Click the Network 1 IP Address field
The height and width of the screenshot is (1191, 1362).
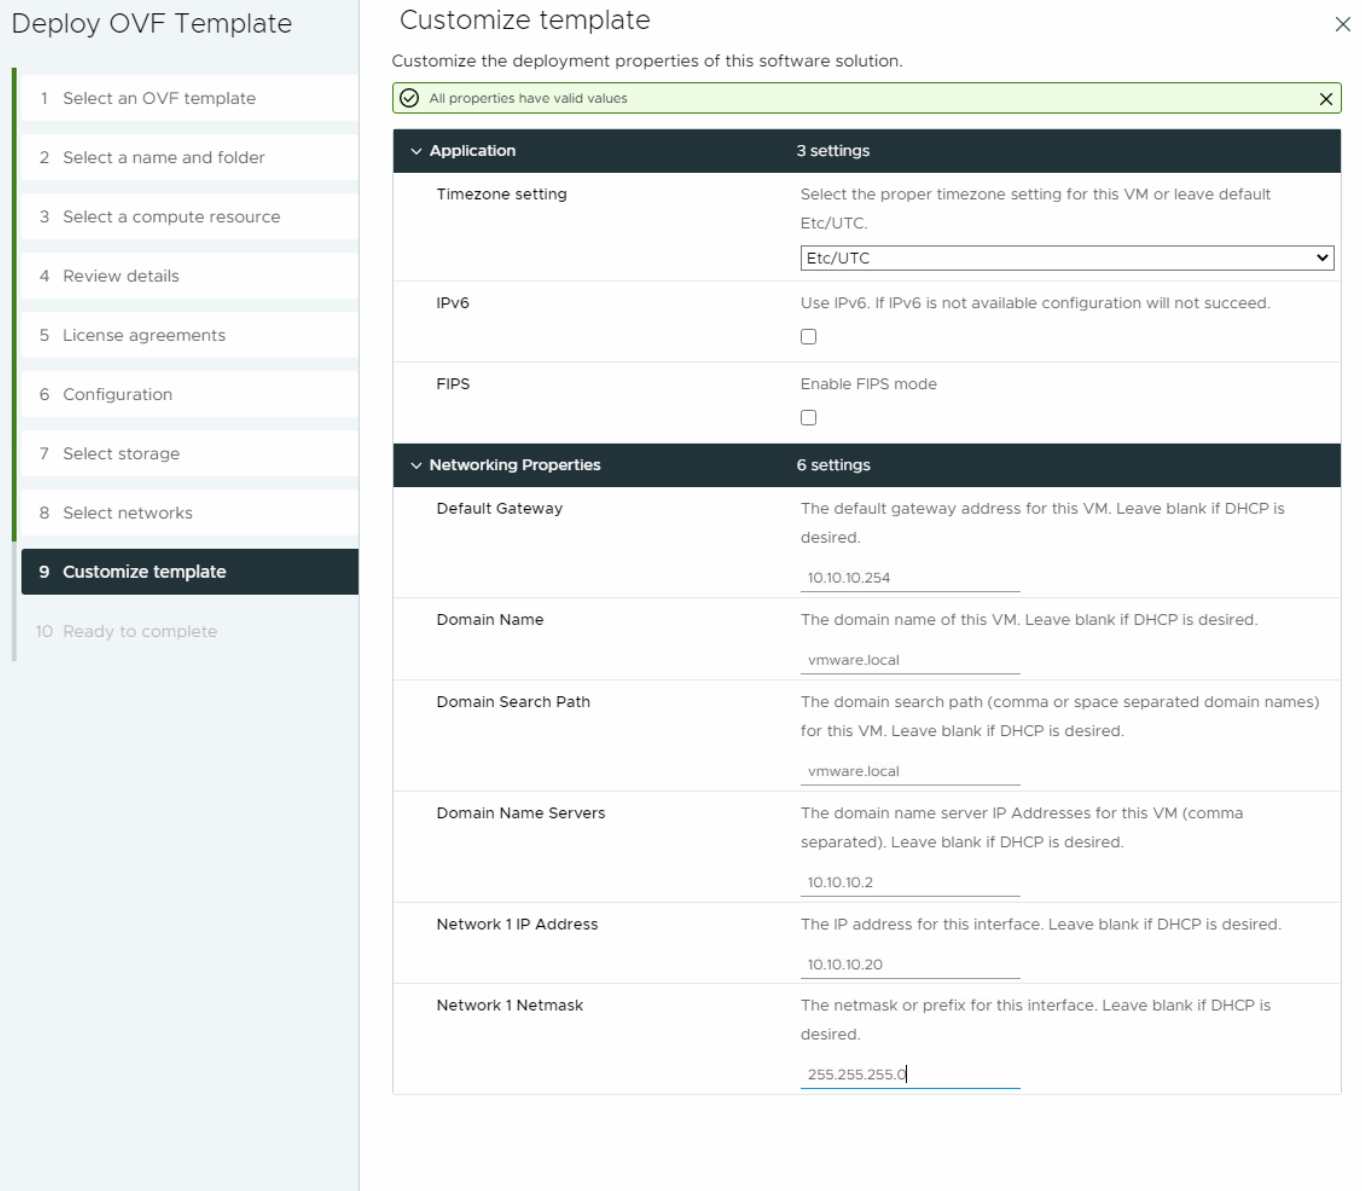tap(910, 963)
